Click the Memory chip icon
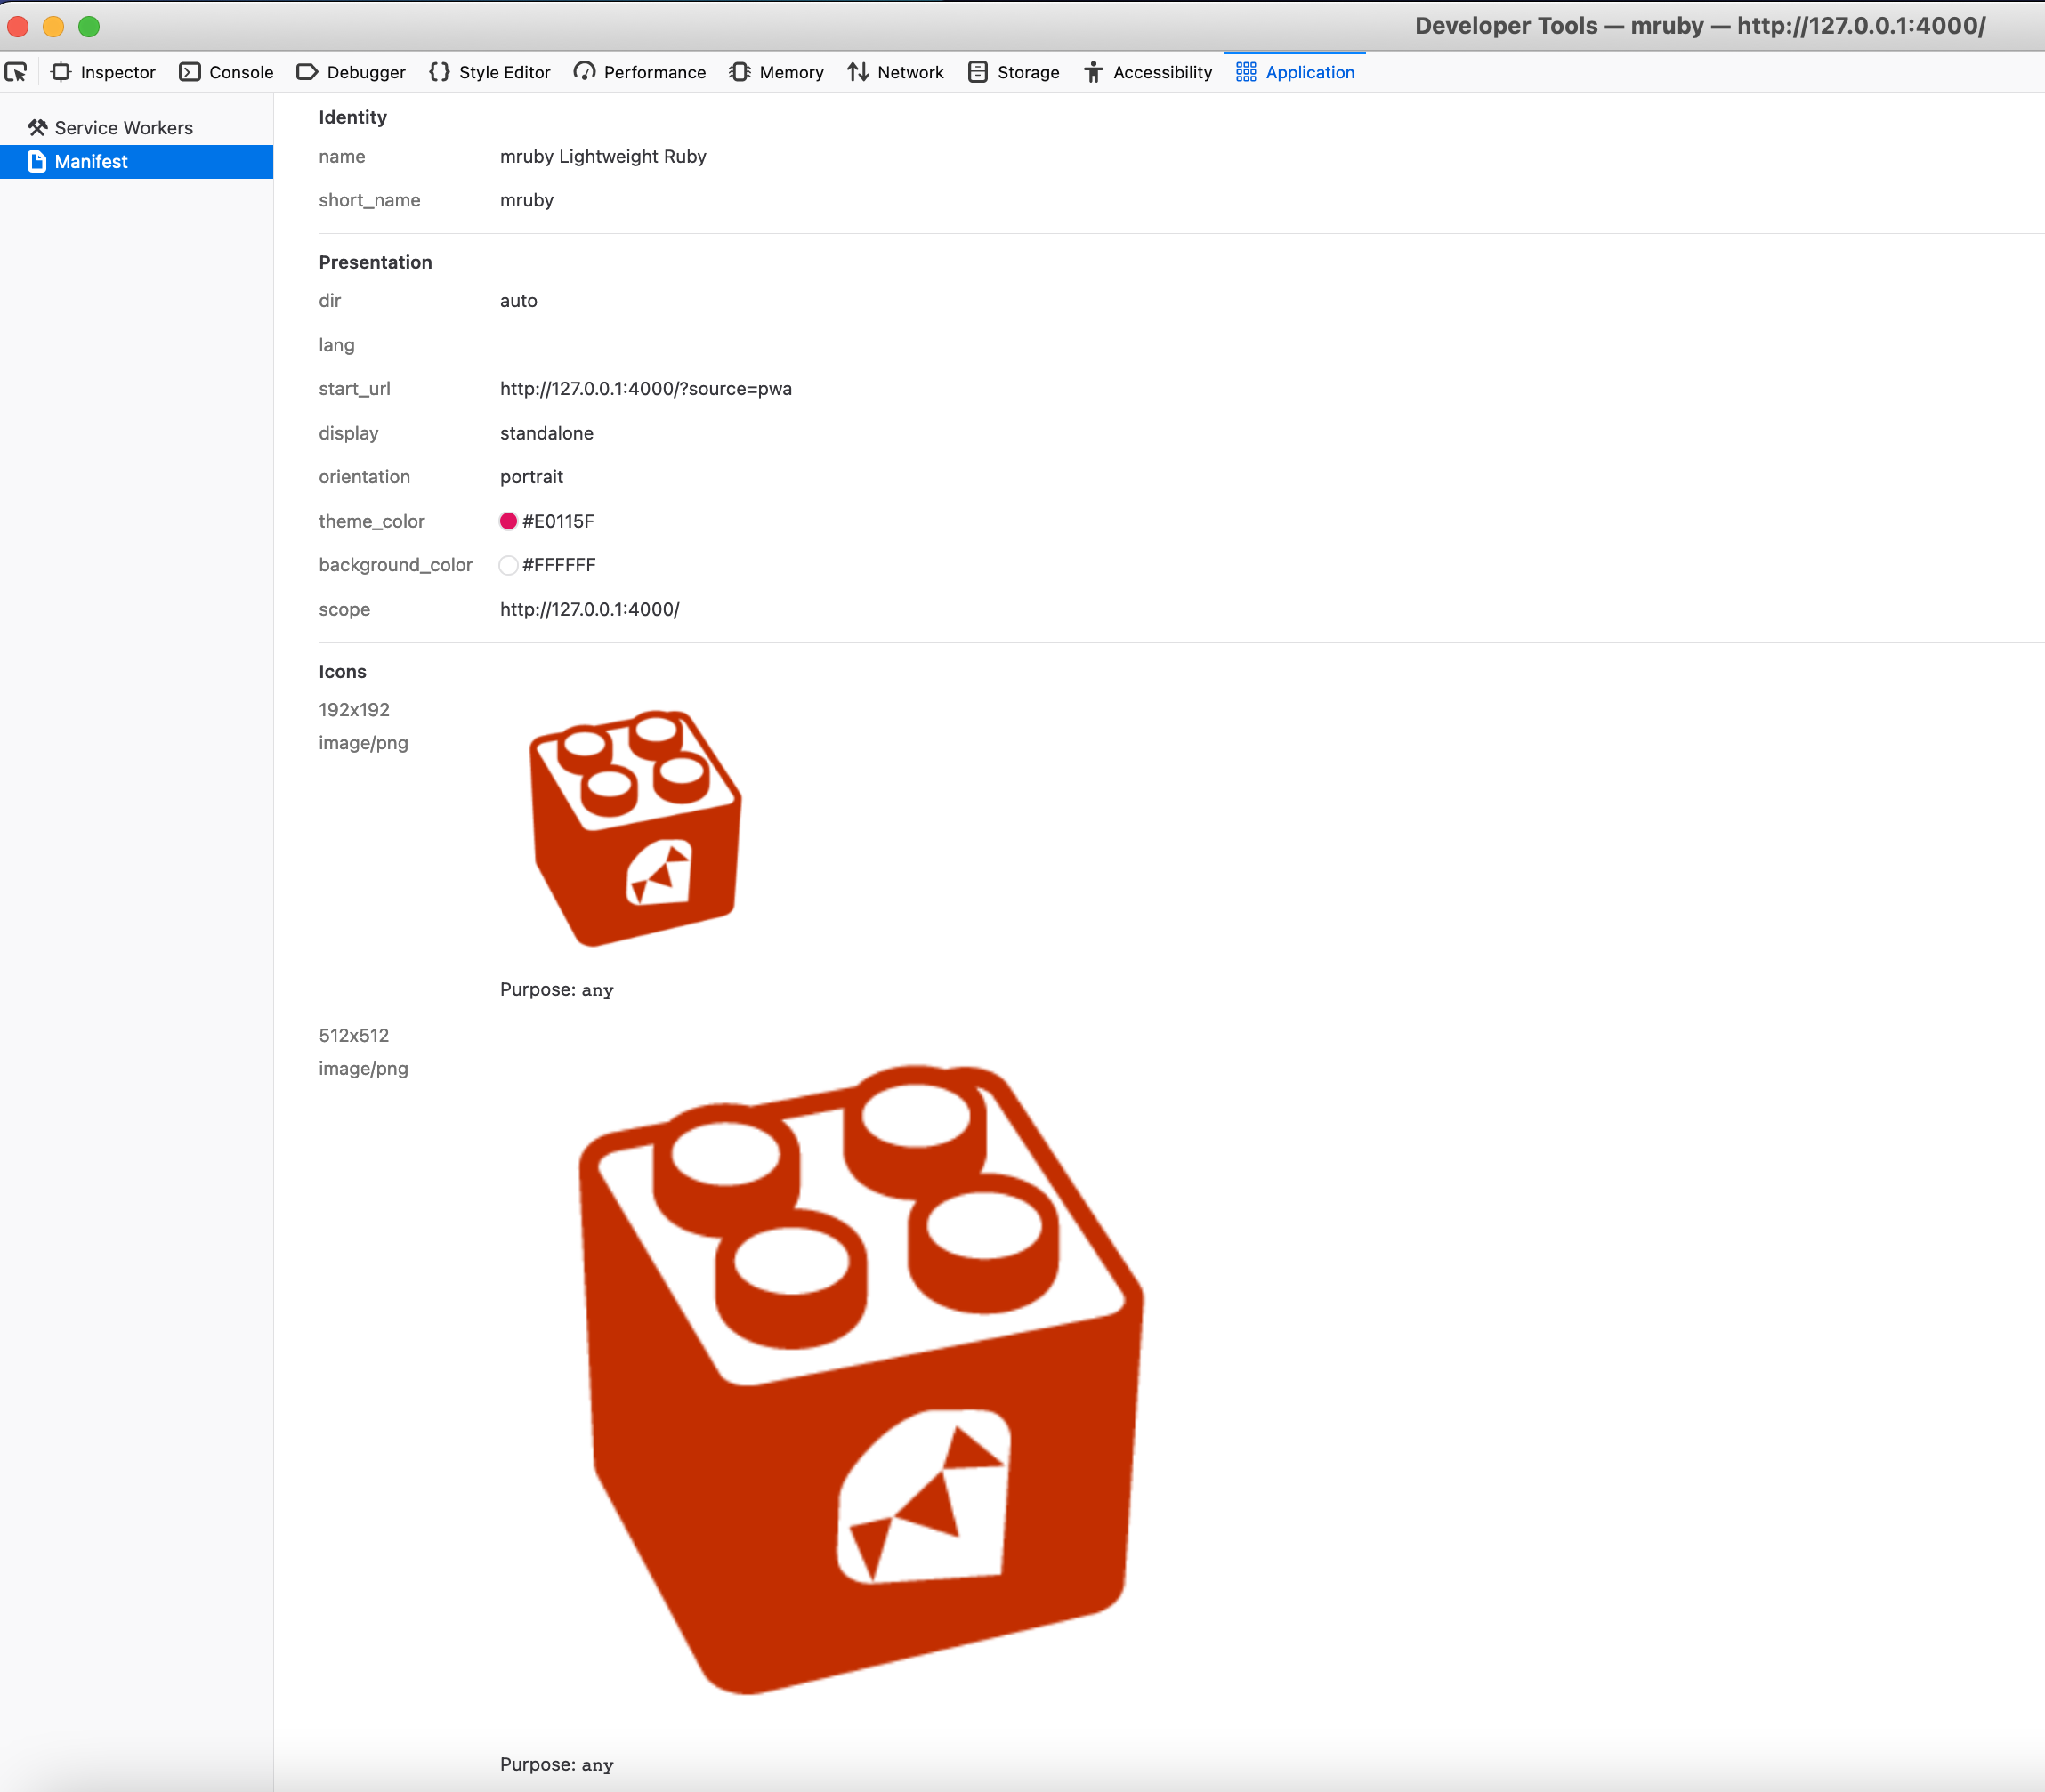Image resolution: width=2045 pixels, height=1792 pixels. pyautogui.click(x=740, y=72)
